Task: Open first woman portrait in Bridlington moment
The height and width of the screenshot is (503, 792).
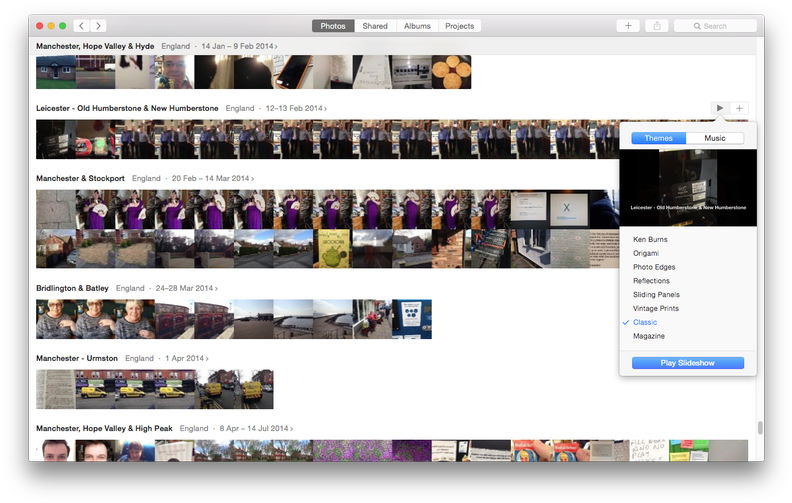Action: 56,319
